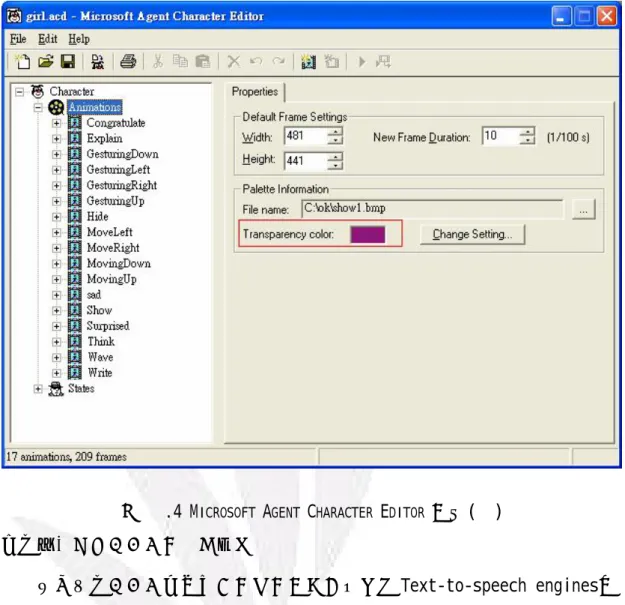625x605 pixels.
Task: Expand the Explain animation
Action: 56,139
